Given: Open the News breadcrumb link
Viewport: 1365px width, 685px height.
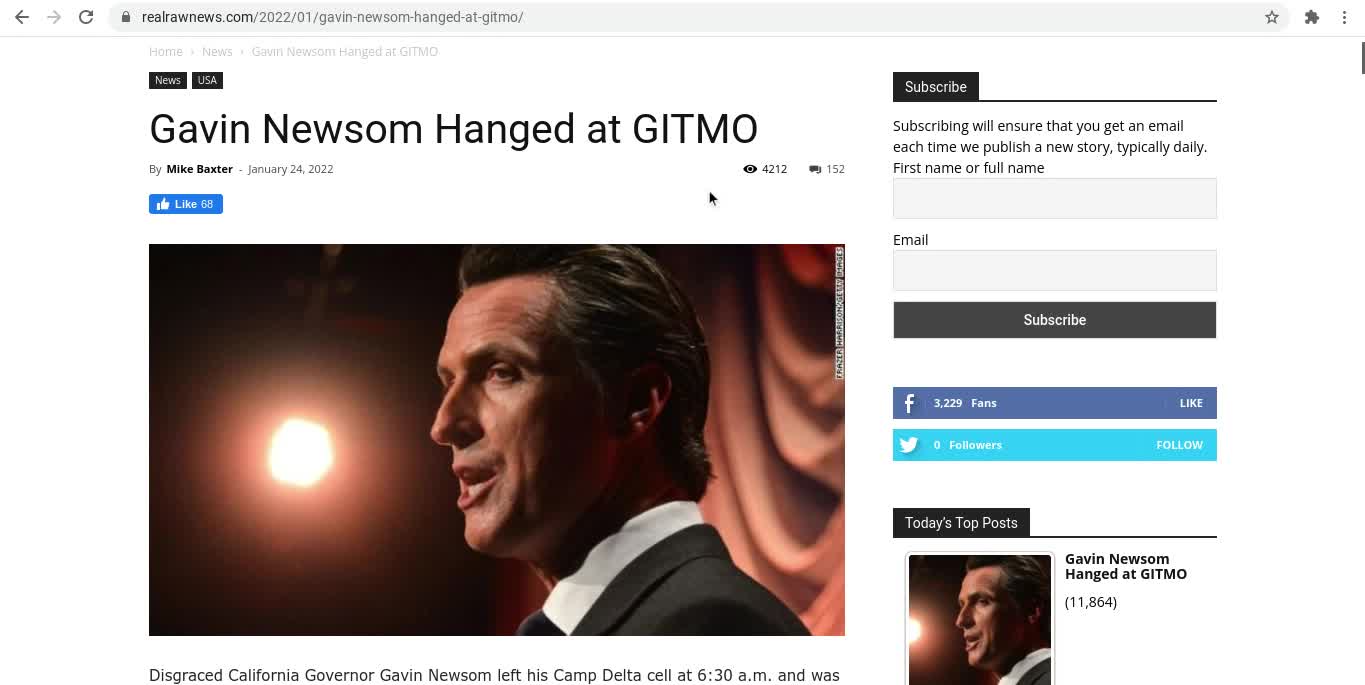Looking at the screenshot, I should 217,51.
